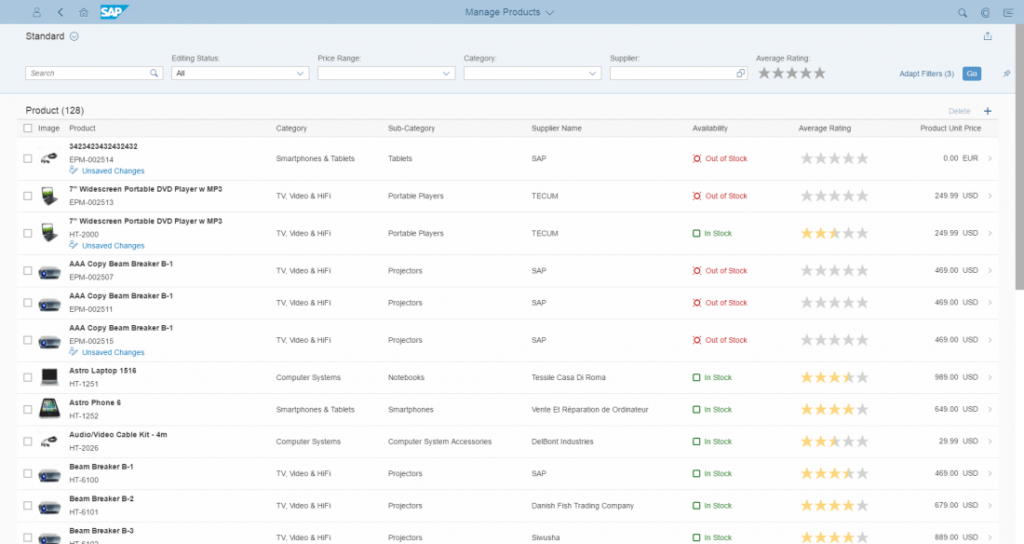This screenshot has width=1024, height=544.
Task: Click the share icon below header
Action: [987, 37]
